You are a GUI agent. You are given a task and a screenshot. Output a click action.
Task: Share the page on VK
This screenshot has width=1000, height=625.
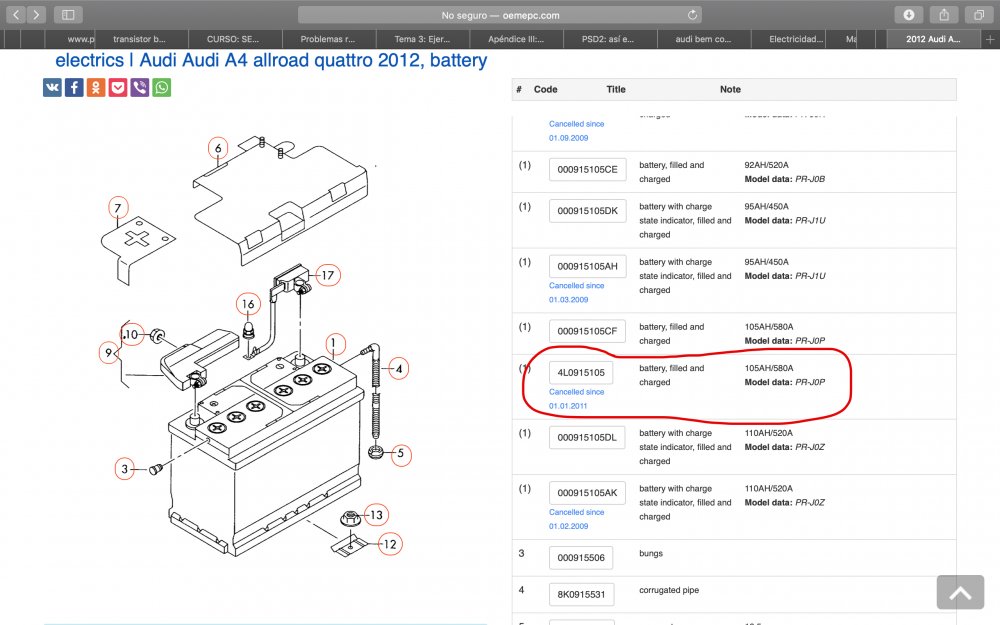[52, 87]
